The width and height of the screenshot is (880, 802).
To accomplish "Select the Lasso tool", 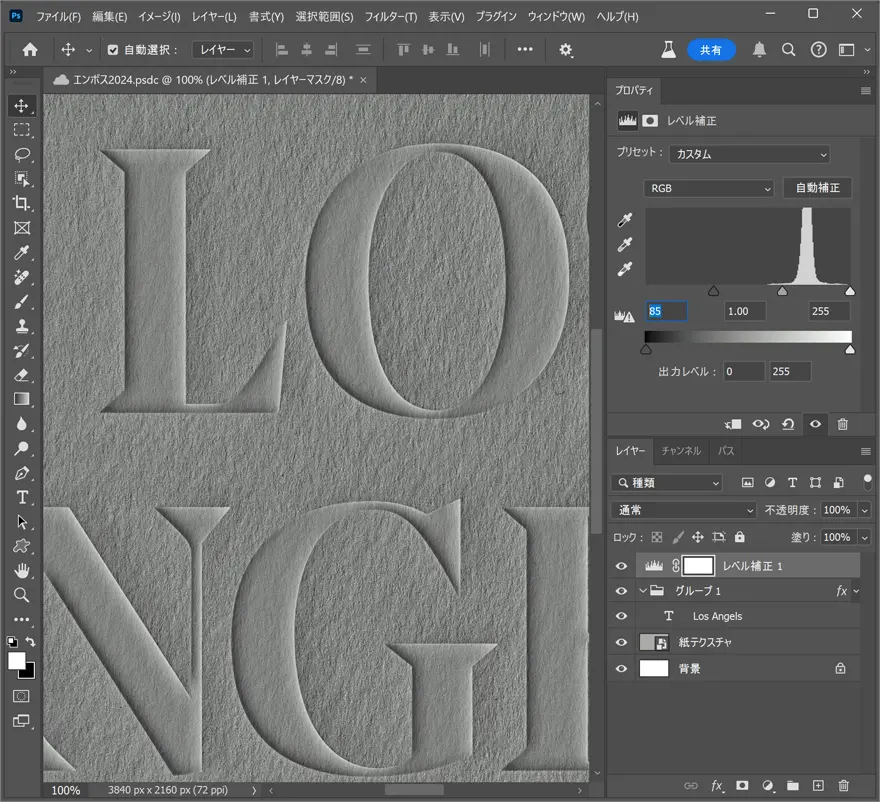I will pyautogui.click(x=21, y=154).
